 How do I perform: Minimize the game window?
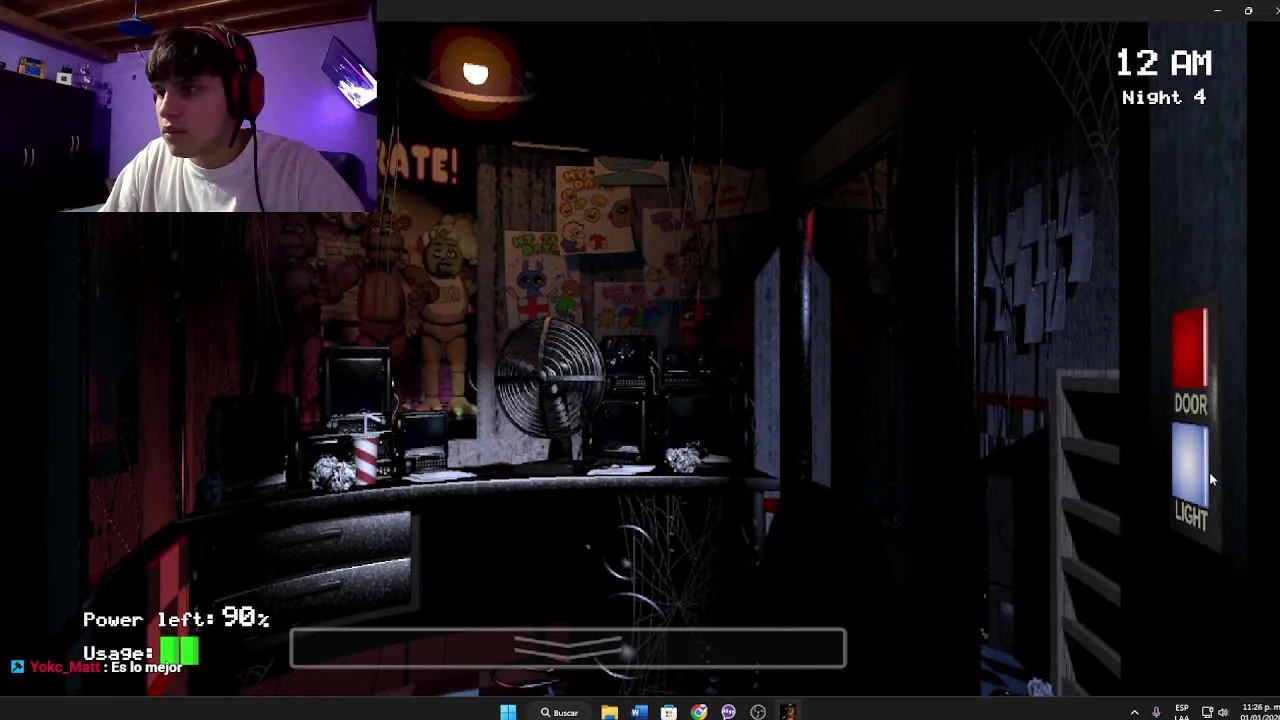pos(1217,10)
